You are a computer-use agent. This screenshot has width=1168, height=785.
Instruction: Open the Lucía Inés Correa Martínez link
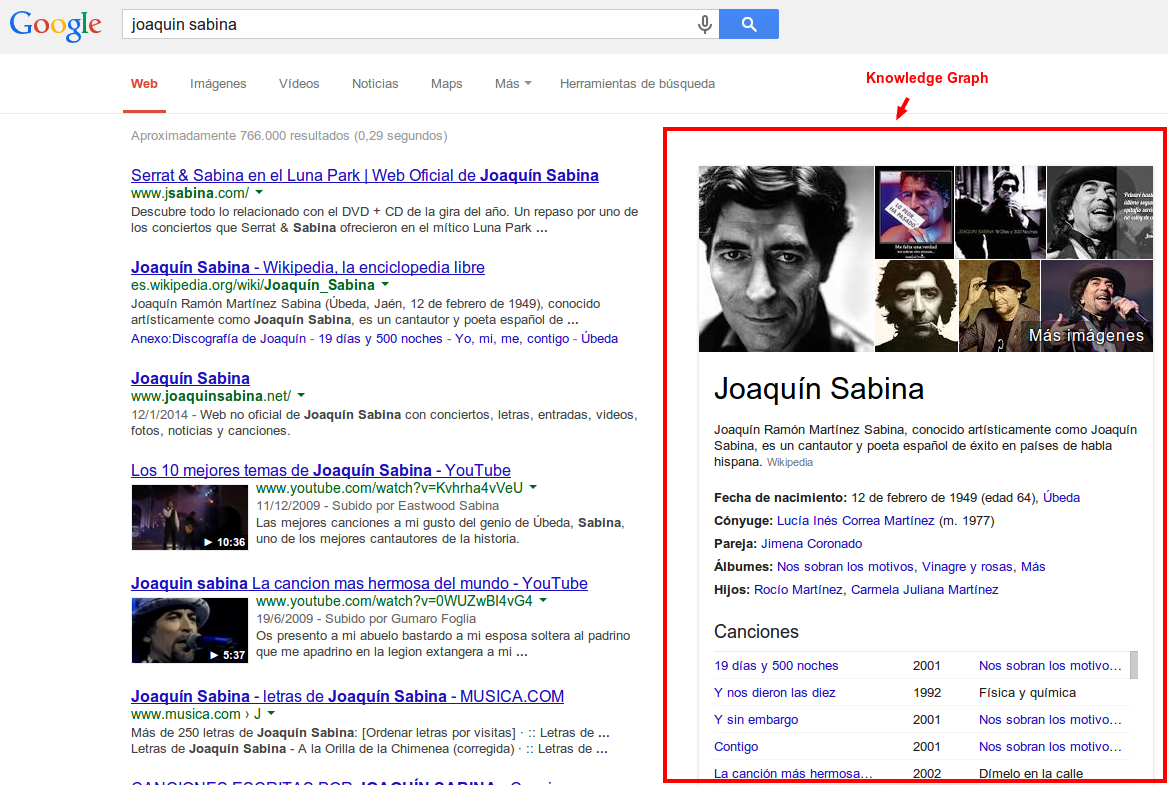855,521
